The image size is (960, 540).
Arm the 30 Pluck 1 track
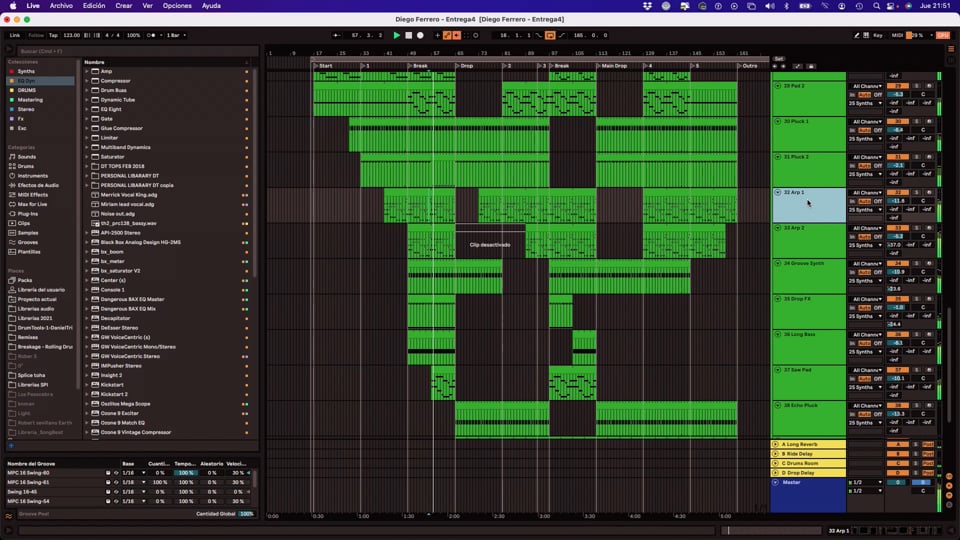[929, 121]
